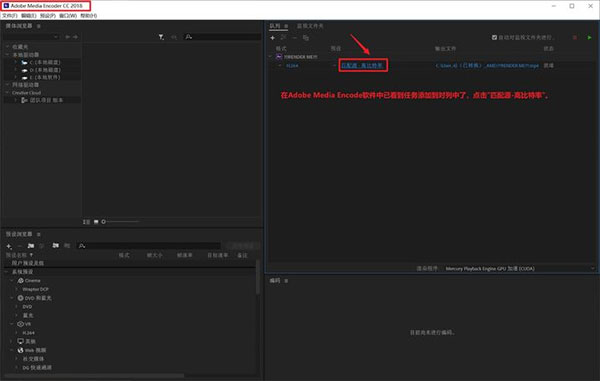This screenshot has width=600, height=381.
Task: Click the apply preset button in preset browser
Action: pyautogui.click(x=242, y=246)
